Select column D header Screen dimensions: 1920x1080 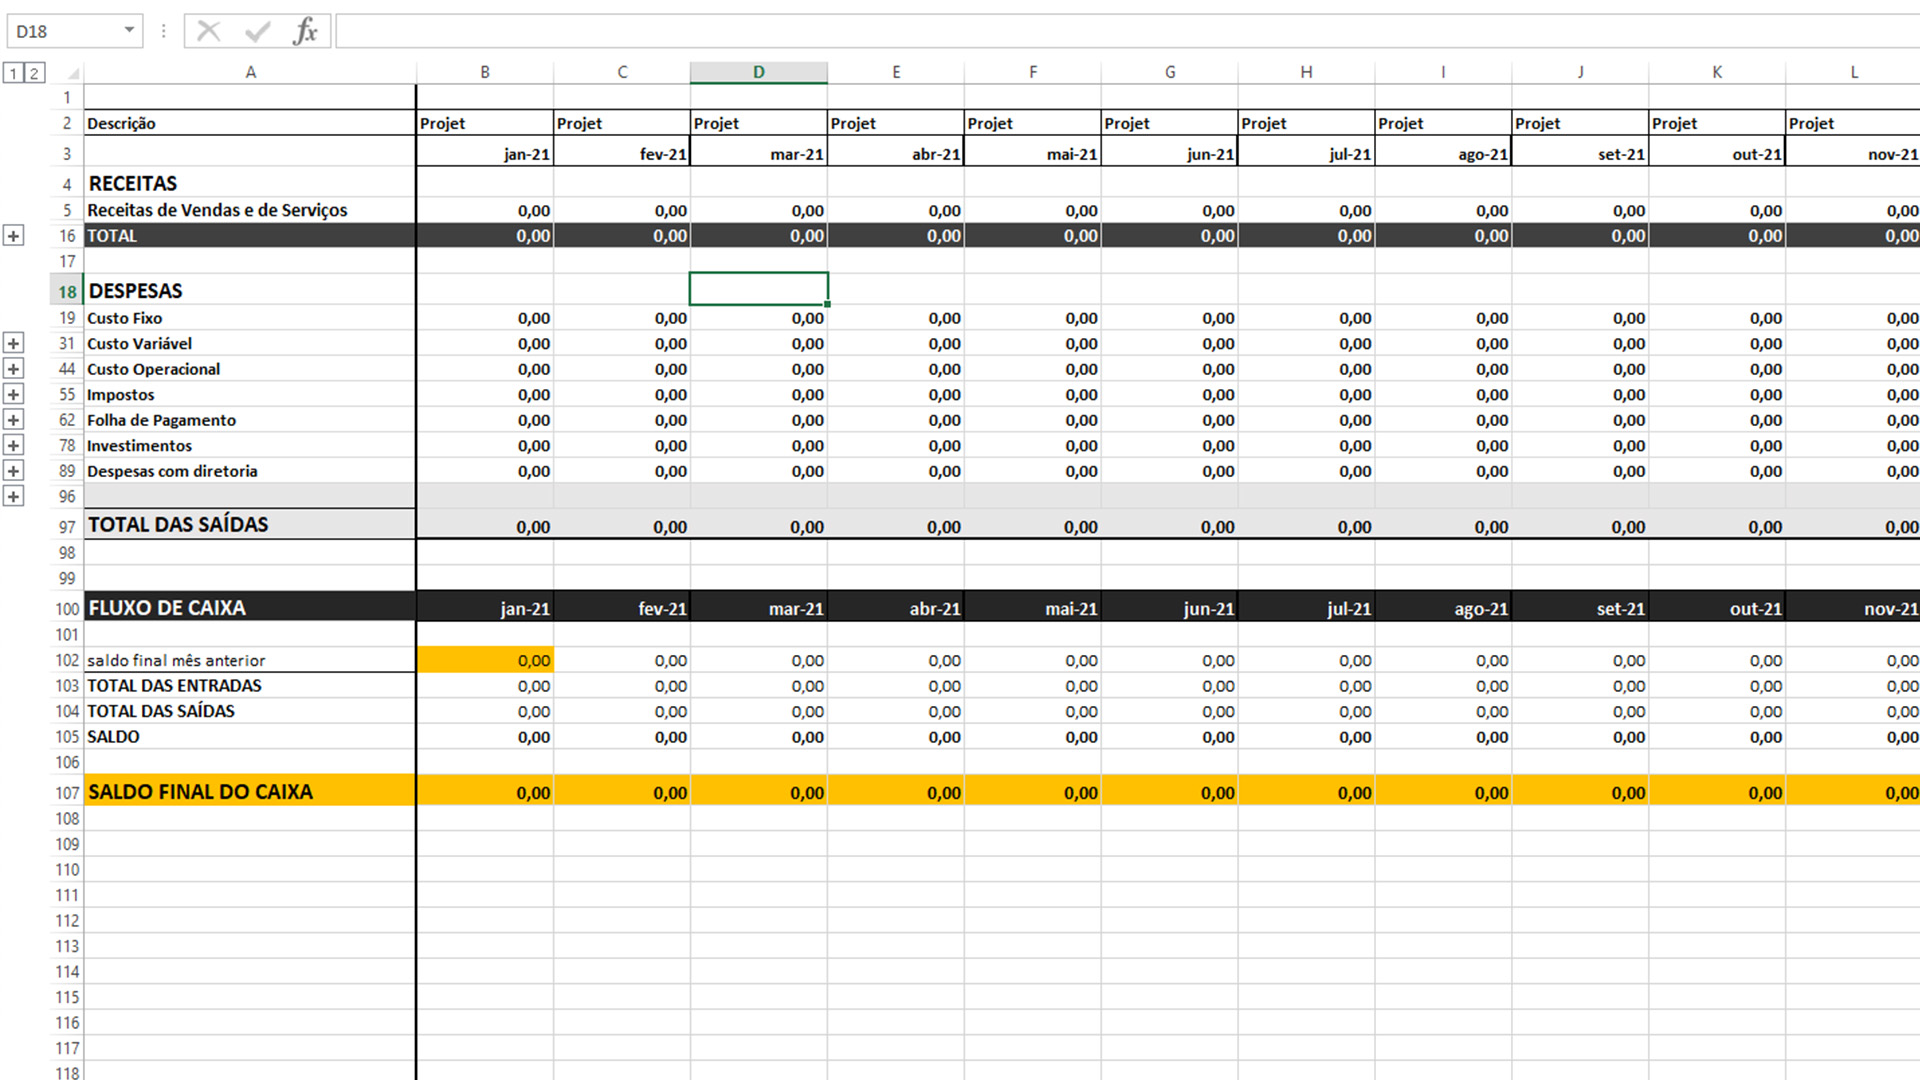758,72
